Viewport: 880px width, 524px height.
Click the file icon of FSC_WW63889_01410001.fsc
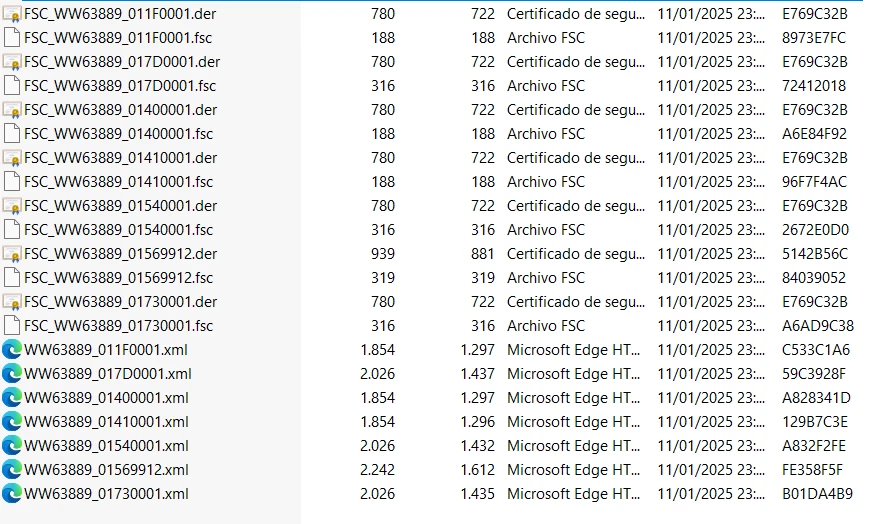[12, 182]
